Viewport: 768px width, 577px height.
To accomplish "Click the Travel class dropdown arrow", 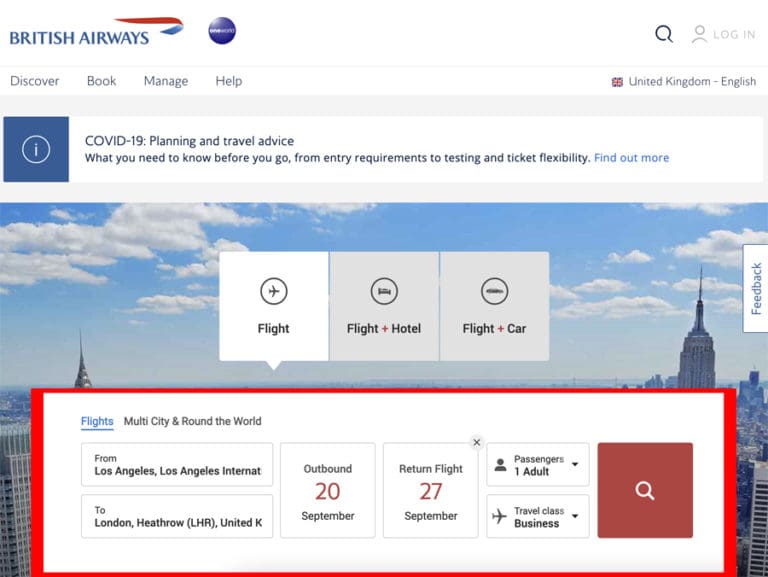I will [x=575, y=516].
